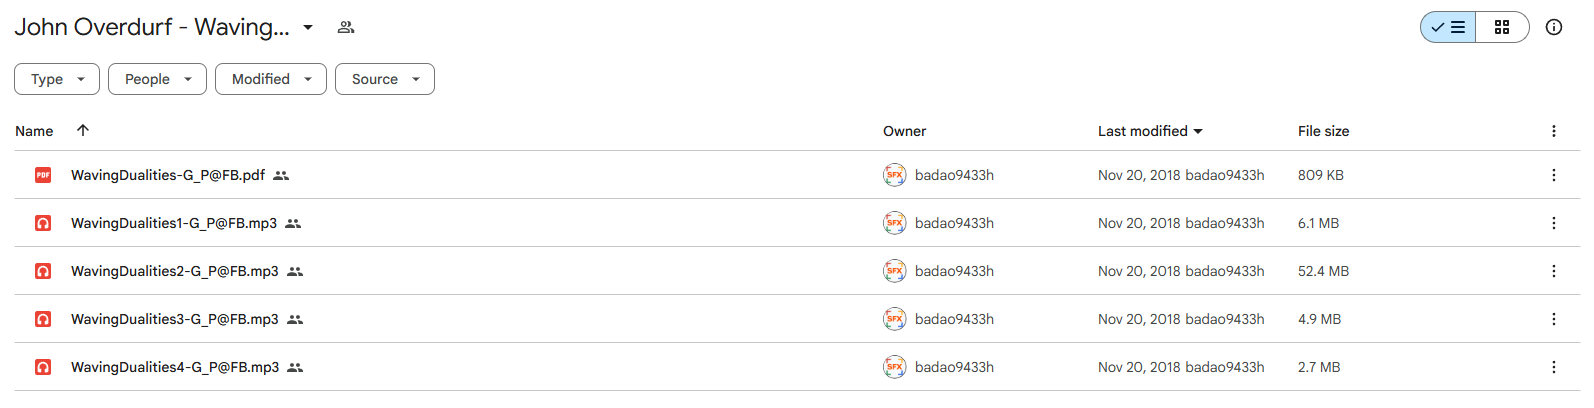Switch to list layout view
This screenshot has width=1594, height=408.
pos(1448,27)
